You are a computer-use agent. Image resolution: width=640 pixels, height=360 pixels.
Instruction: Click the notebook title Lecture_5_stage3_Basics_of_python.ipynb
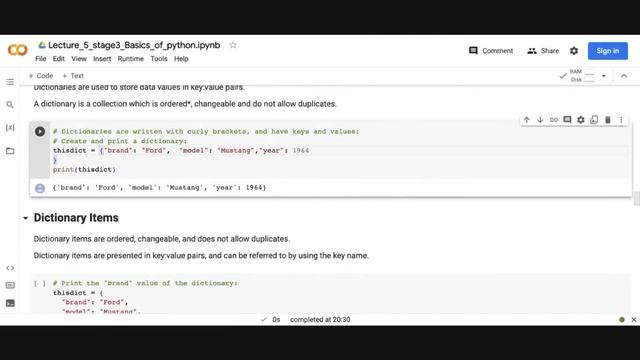coord(134,45)
